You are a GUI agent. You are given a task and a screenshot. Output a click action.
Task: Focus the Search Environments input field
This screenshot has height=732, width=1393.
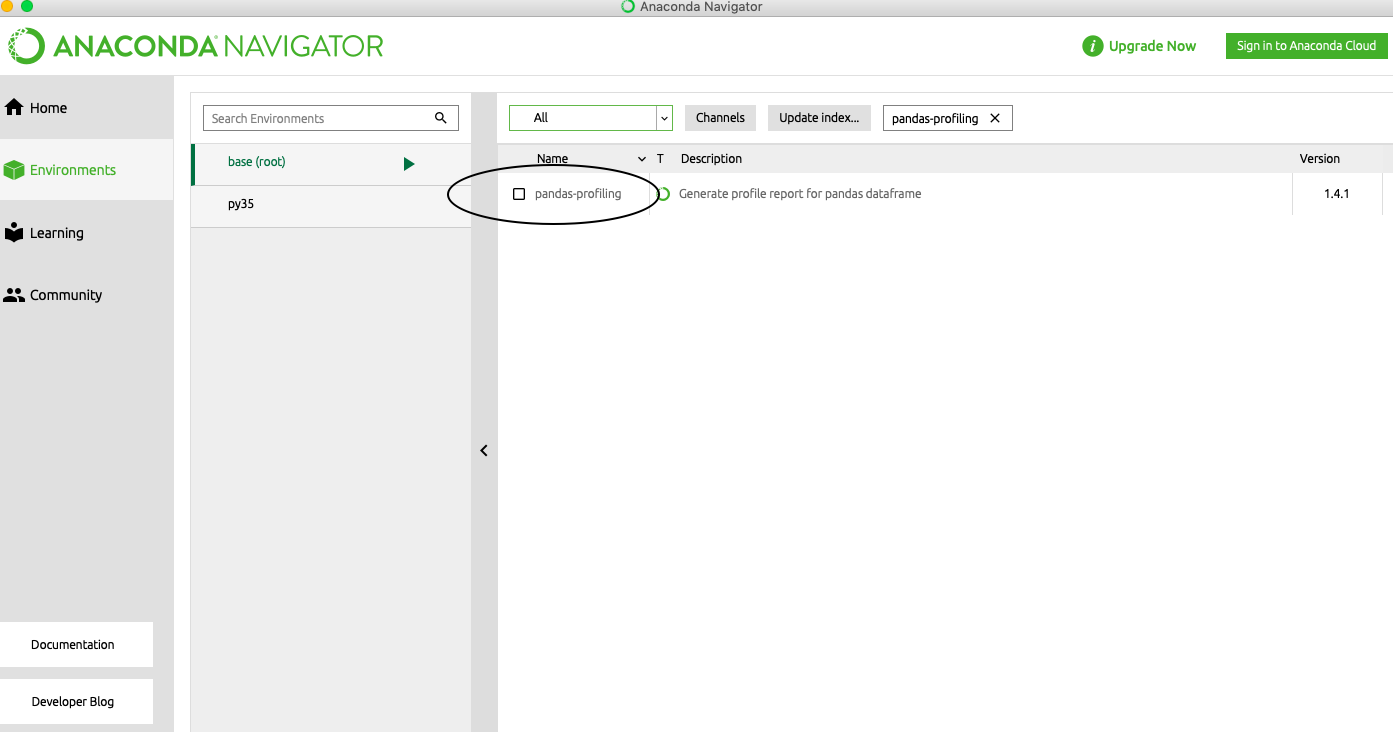(331, 118)
